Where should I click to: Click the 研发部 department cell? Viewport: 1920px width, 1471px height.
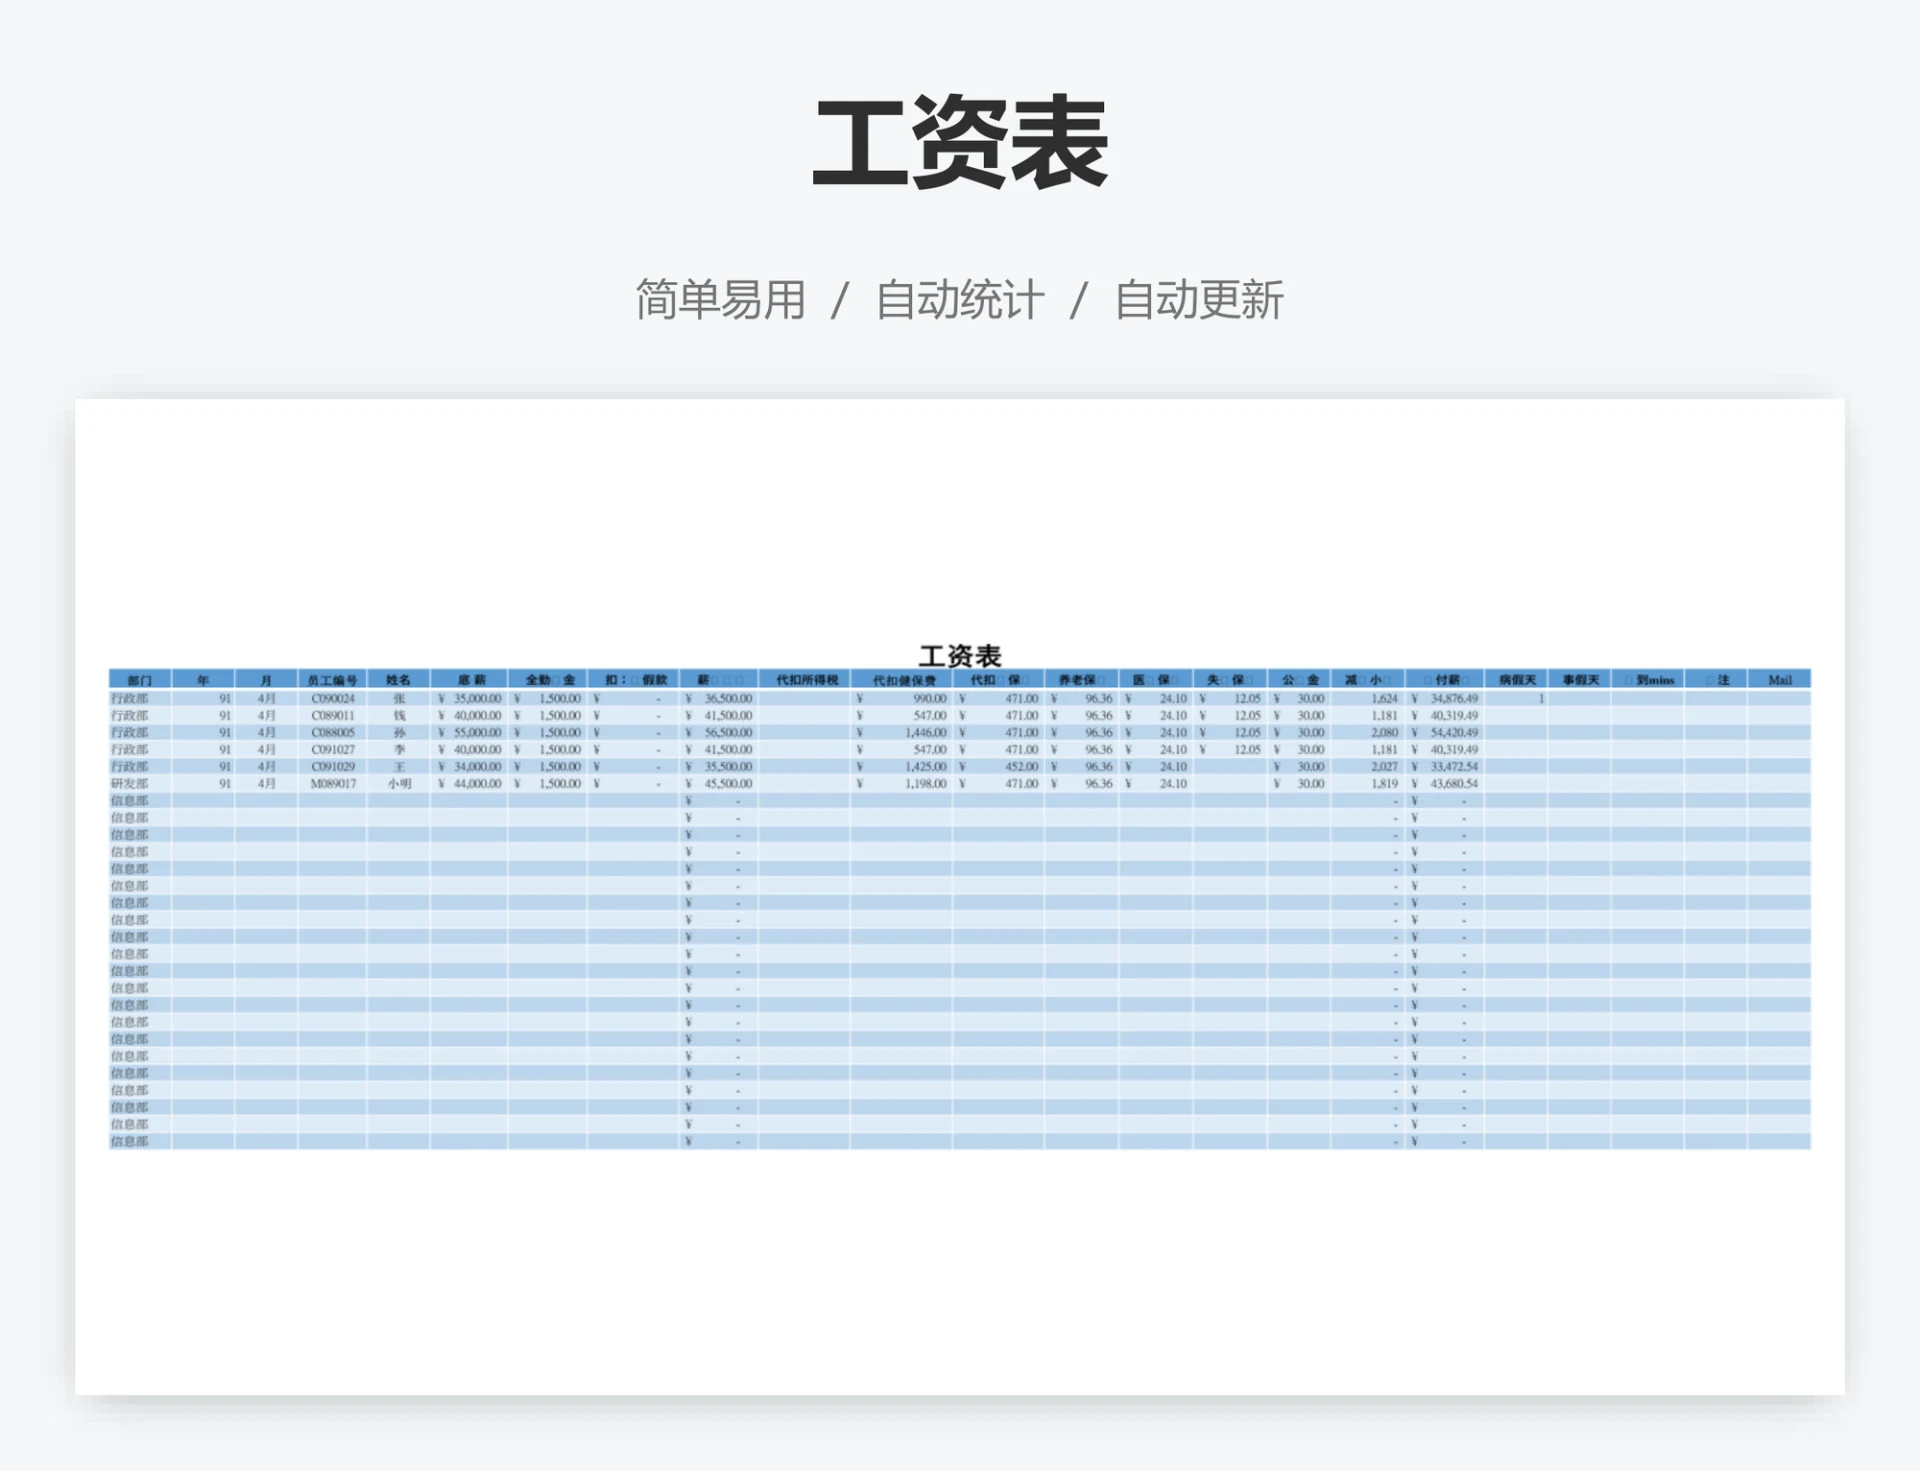[x=137, y=783]
